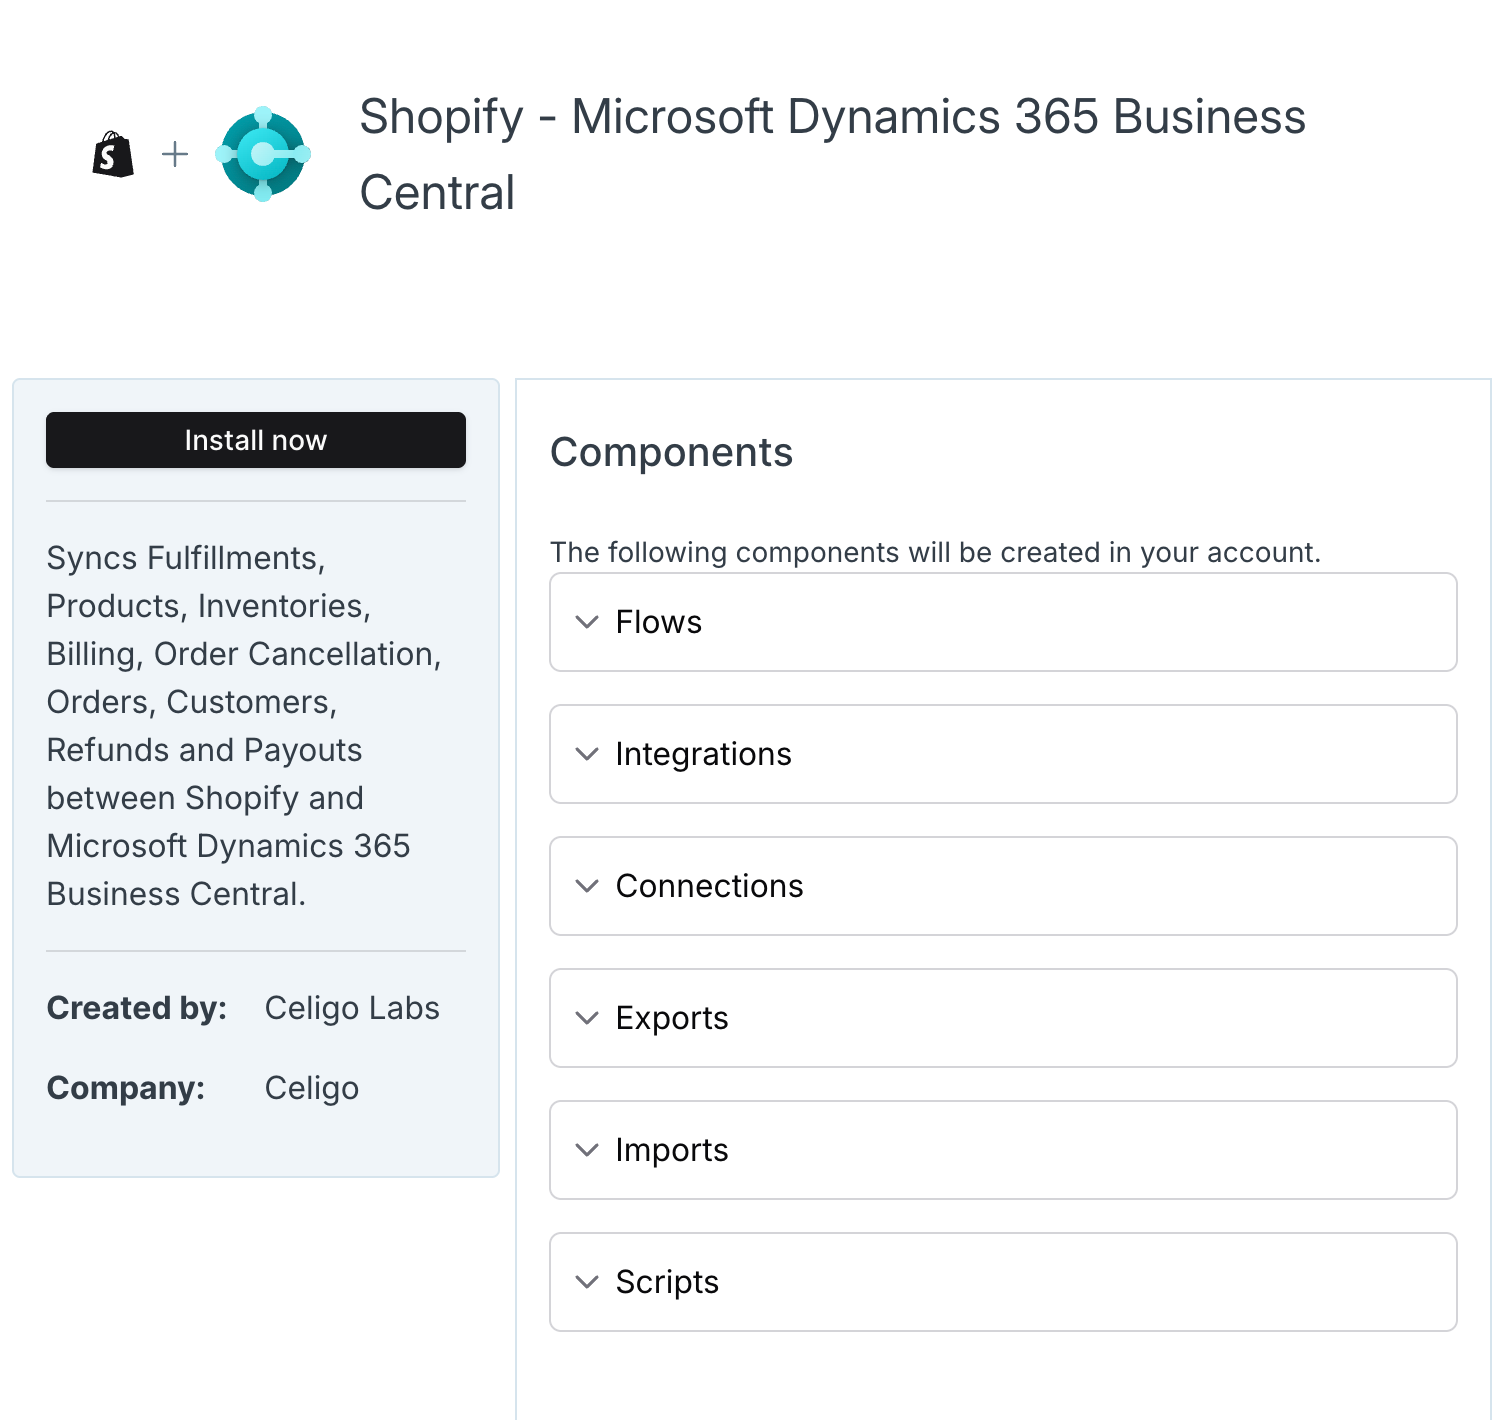The image size is (1494, 1420).
Task: Click the 'Celigo Labs' creator name
Action: (x=352, y=1008)
